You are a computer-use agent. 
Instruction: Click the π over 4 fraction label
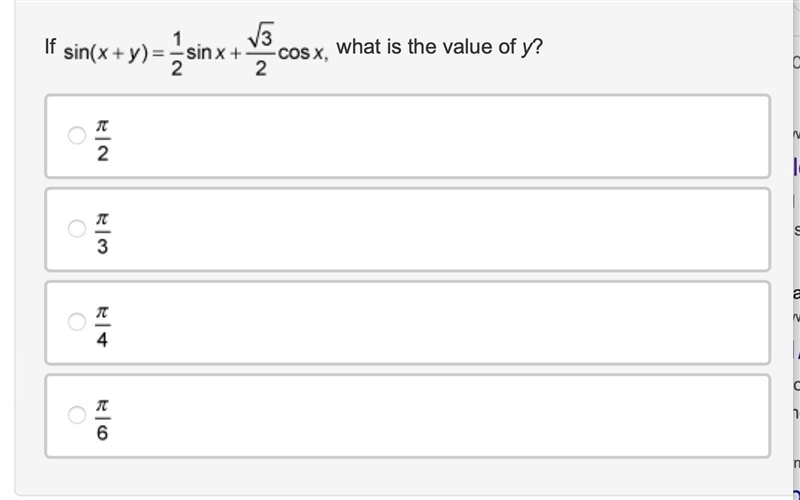pos(103,327)
